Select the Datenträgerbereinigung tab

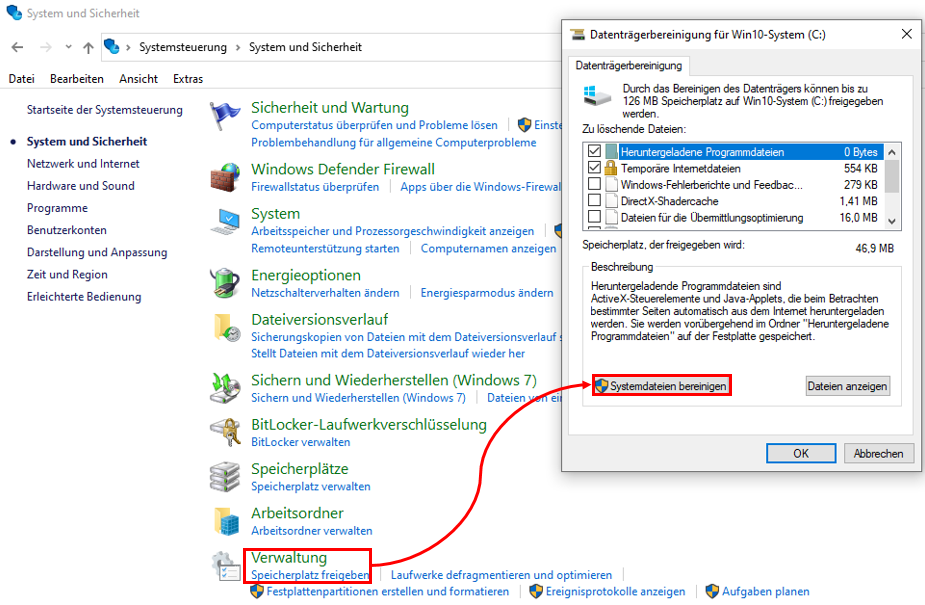(629, 65)
